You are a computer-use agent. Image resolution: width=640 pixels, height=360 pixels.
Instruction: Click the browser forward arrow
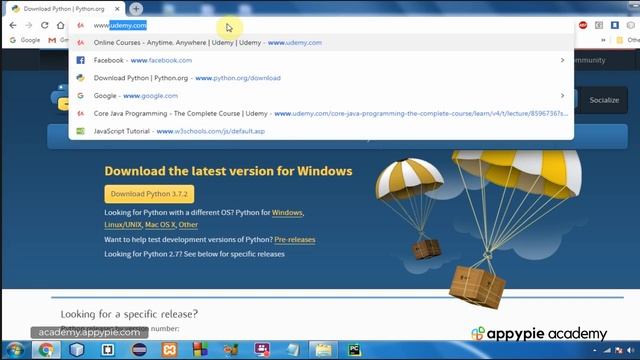(29, 25)
